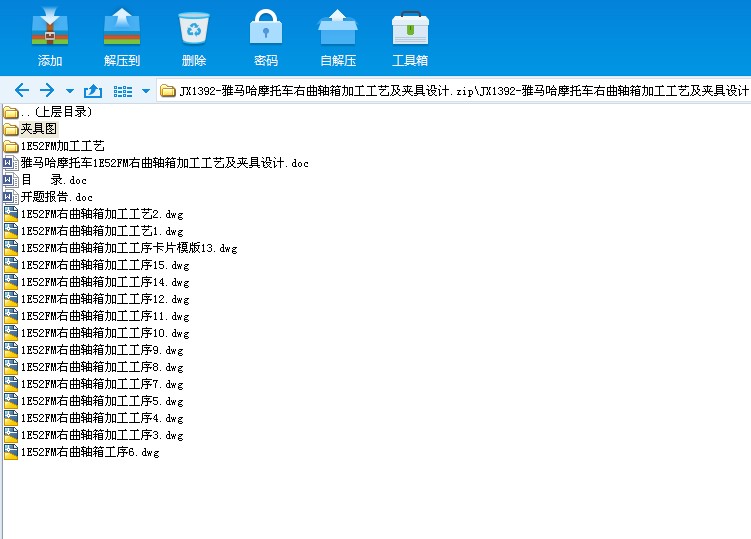Select 1E52FM右曲轴箱加工工艺1.dwg

pos(93,231)
